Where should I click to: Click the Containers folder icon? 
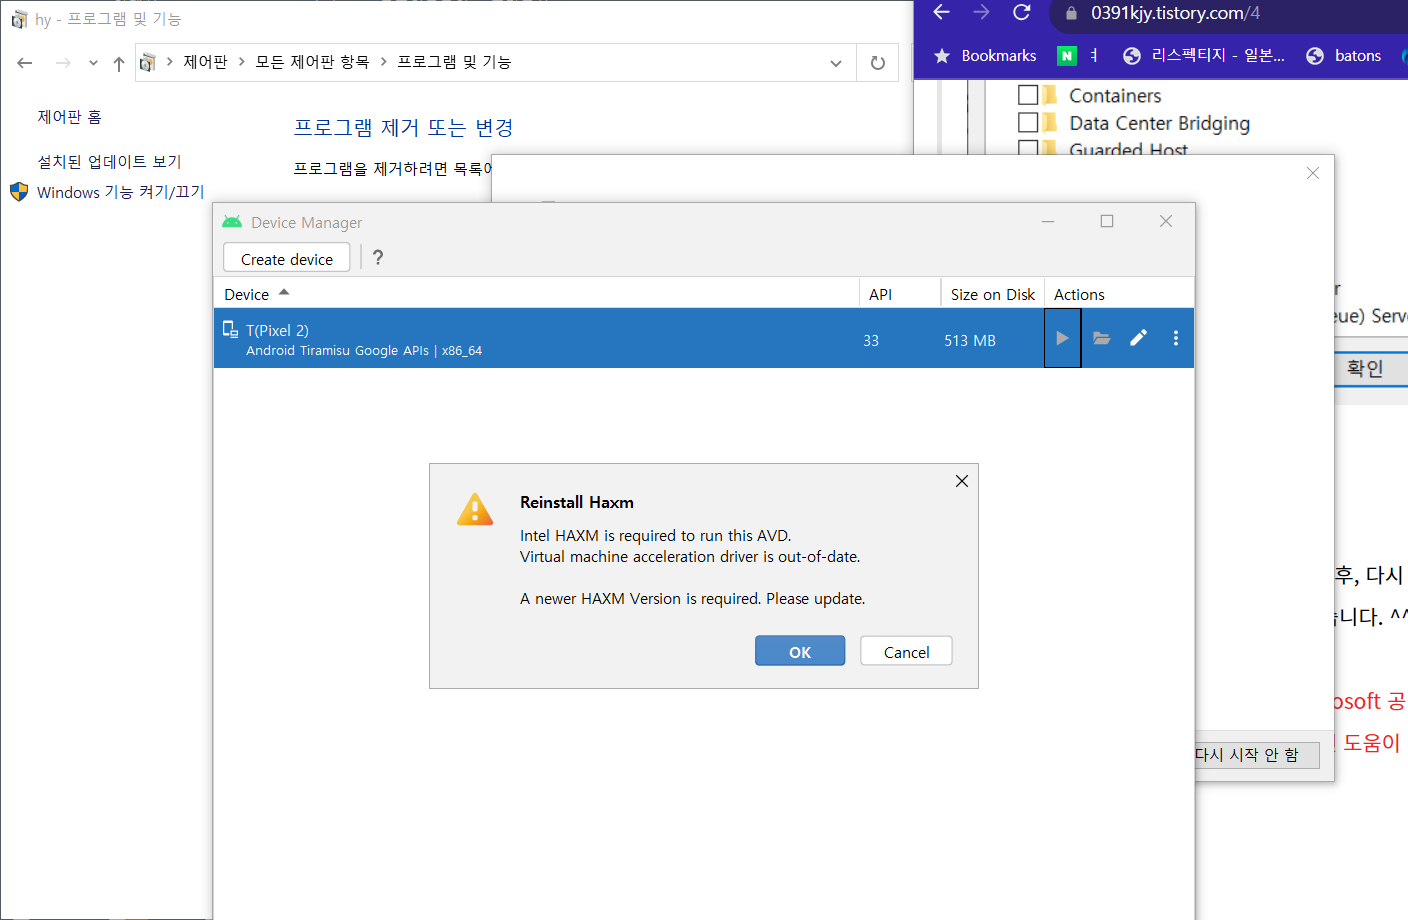pos(1050,95)
